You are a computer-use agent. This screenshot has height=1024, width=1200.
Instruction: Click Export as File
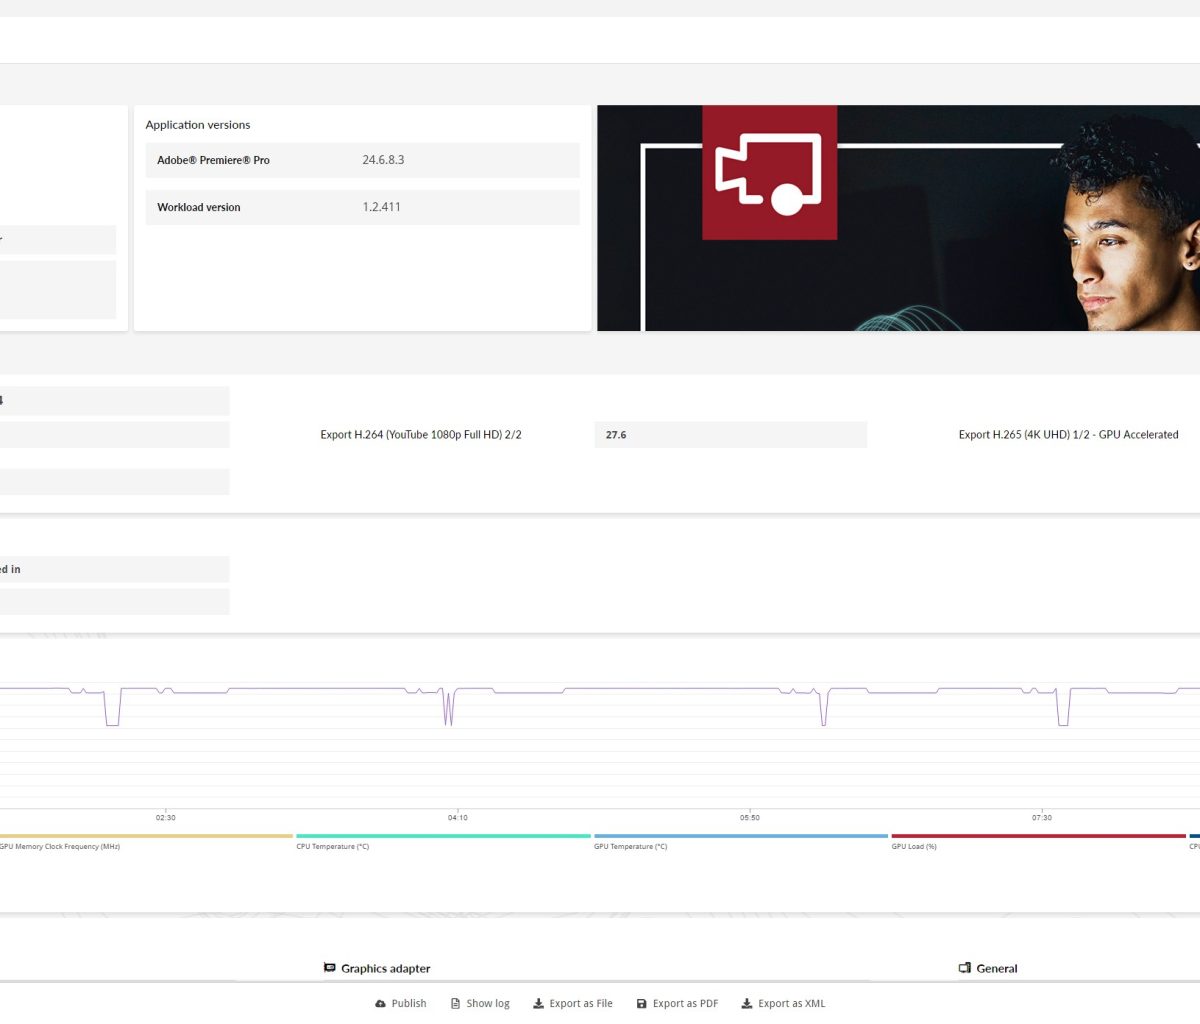tap(572, 1003)
